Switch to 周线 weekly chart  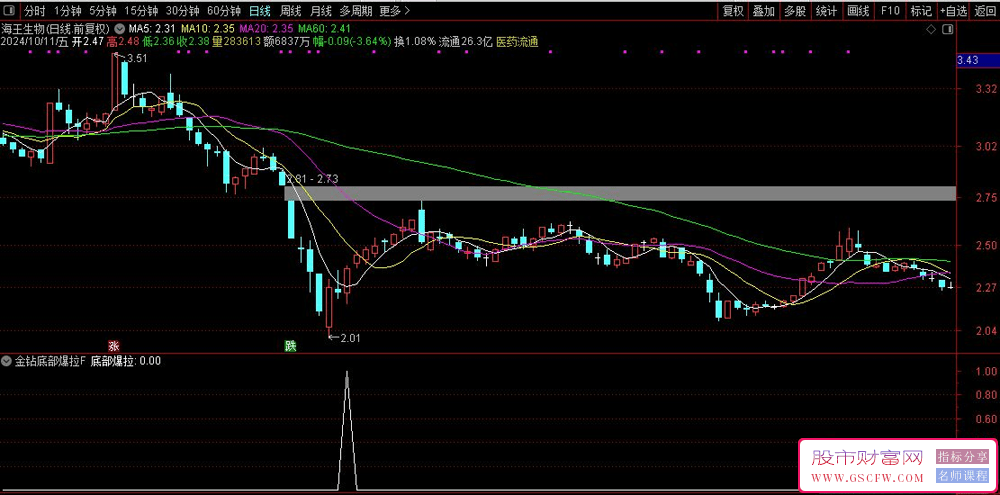click(x=290, y=11)
